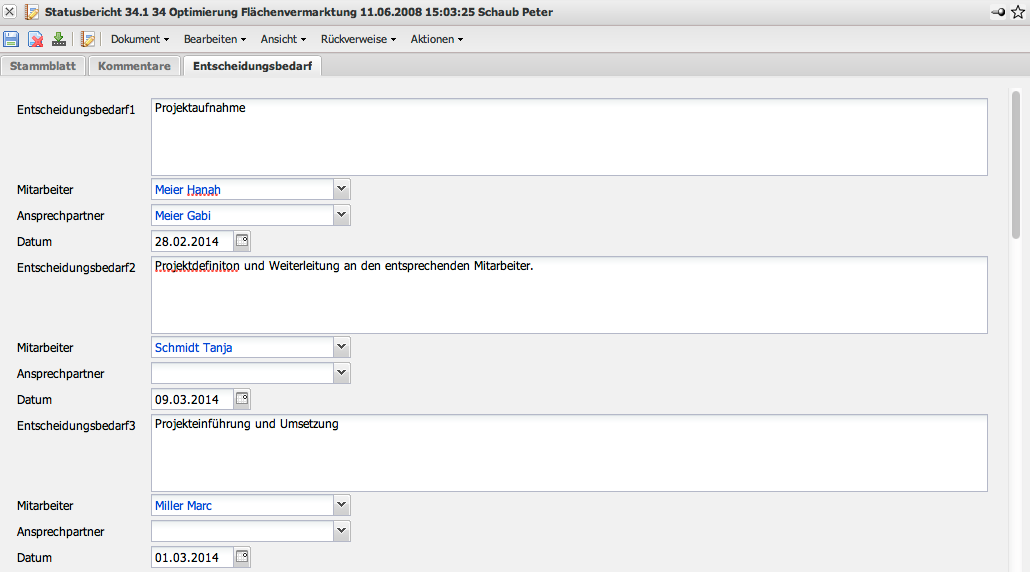Screen dimensions: 1030x572
Task: Open the Rückverweise menu
Action: pos(358,39)
